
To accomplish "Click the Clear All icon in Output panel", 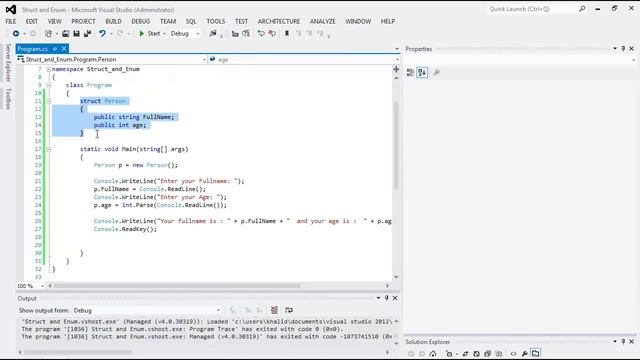I will tap(274, 310).
